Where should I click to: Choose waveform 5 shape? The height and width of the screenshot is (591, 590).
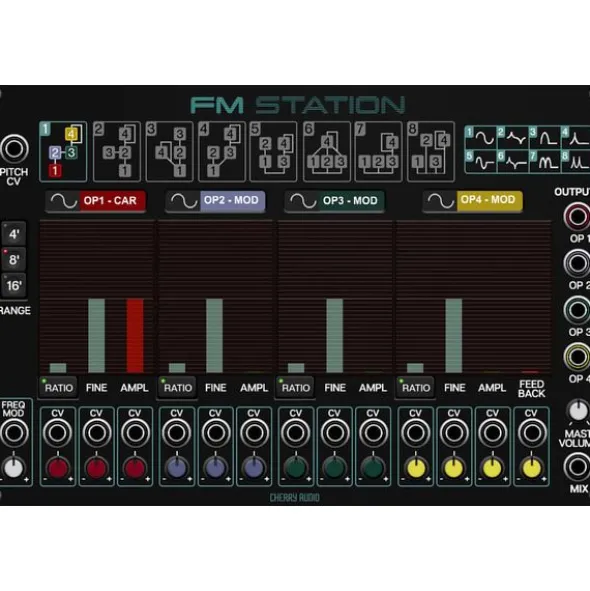click(x=481, y=161)
